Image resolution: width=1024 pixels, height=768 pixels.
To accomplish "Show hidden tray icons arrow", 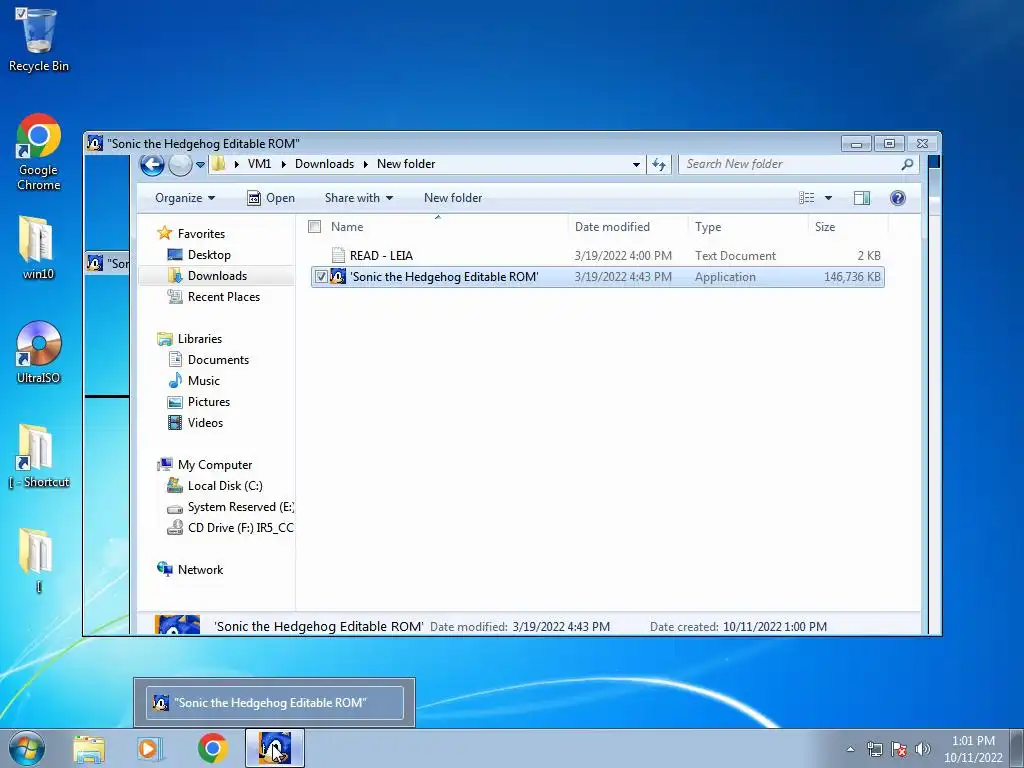I will point(850,749).
